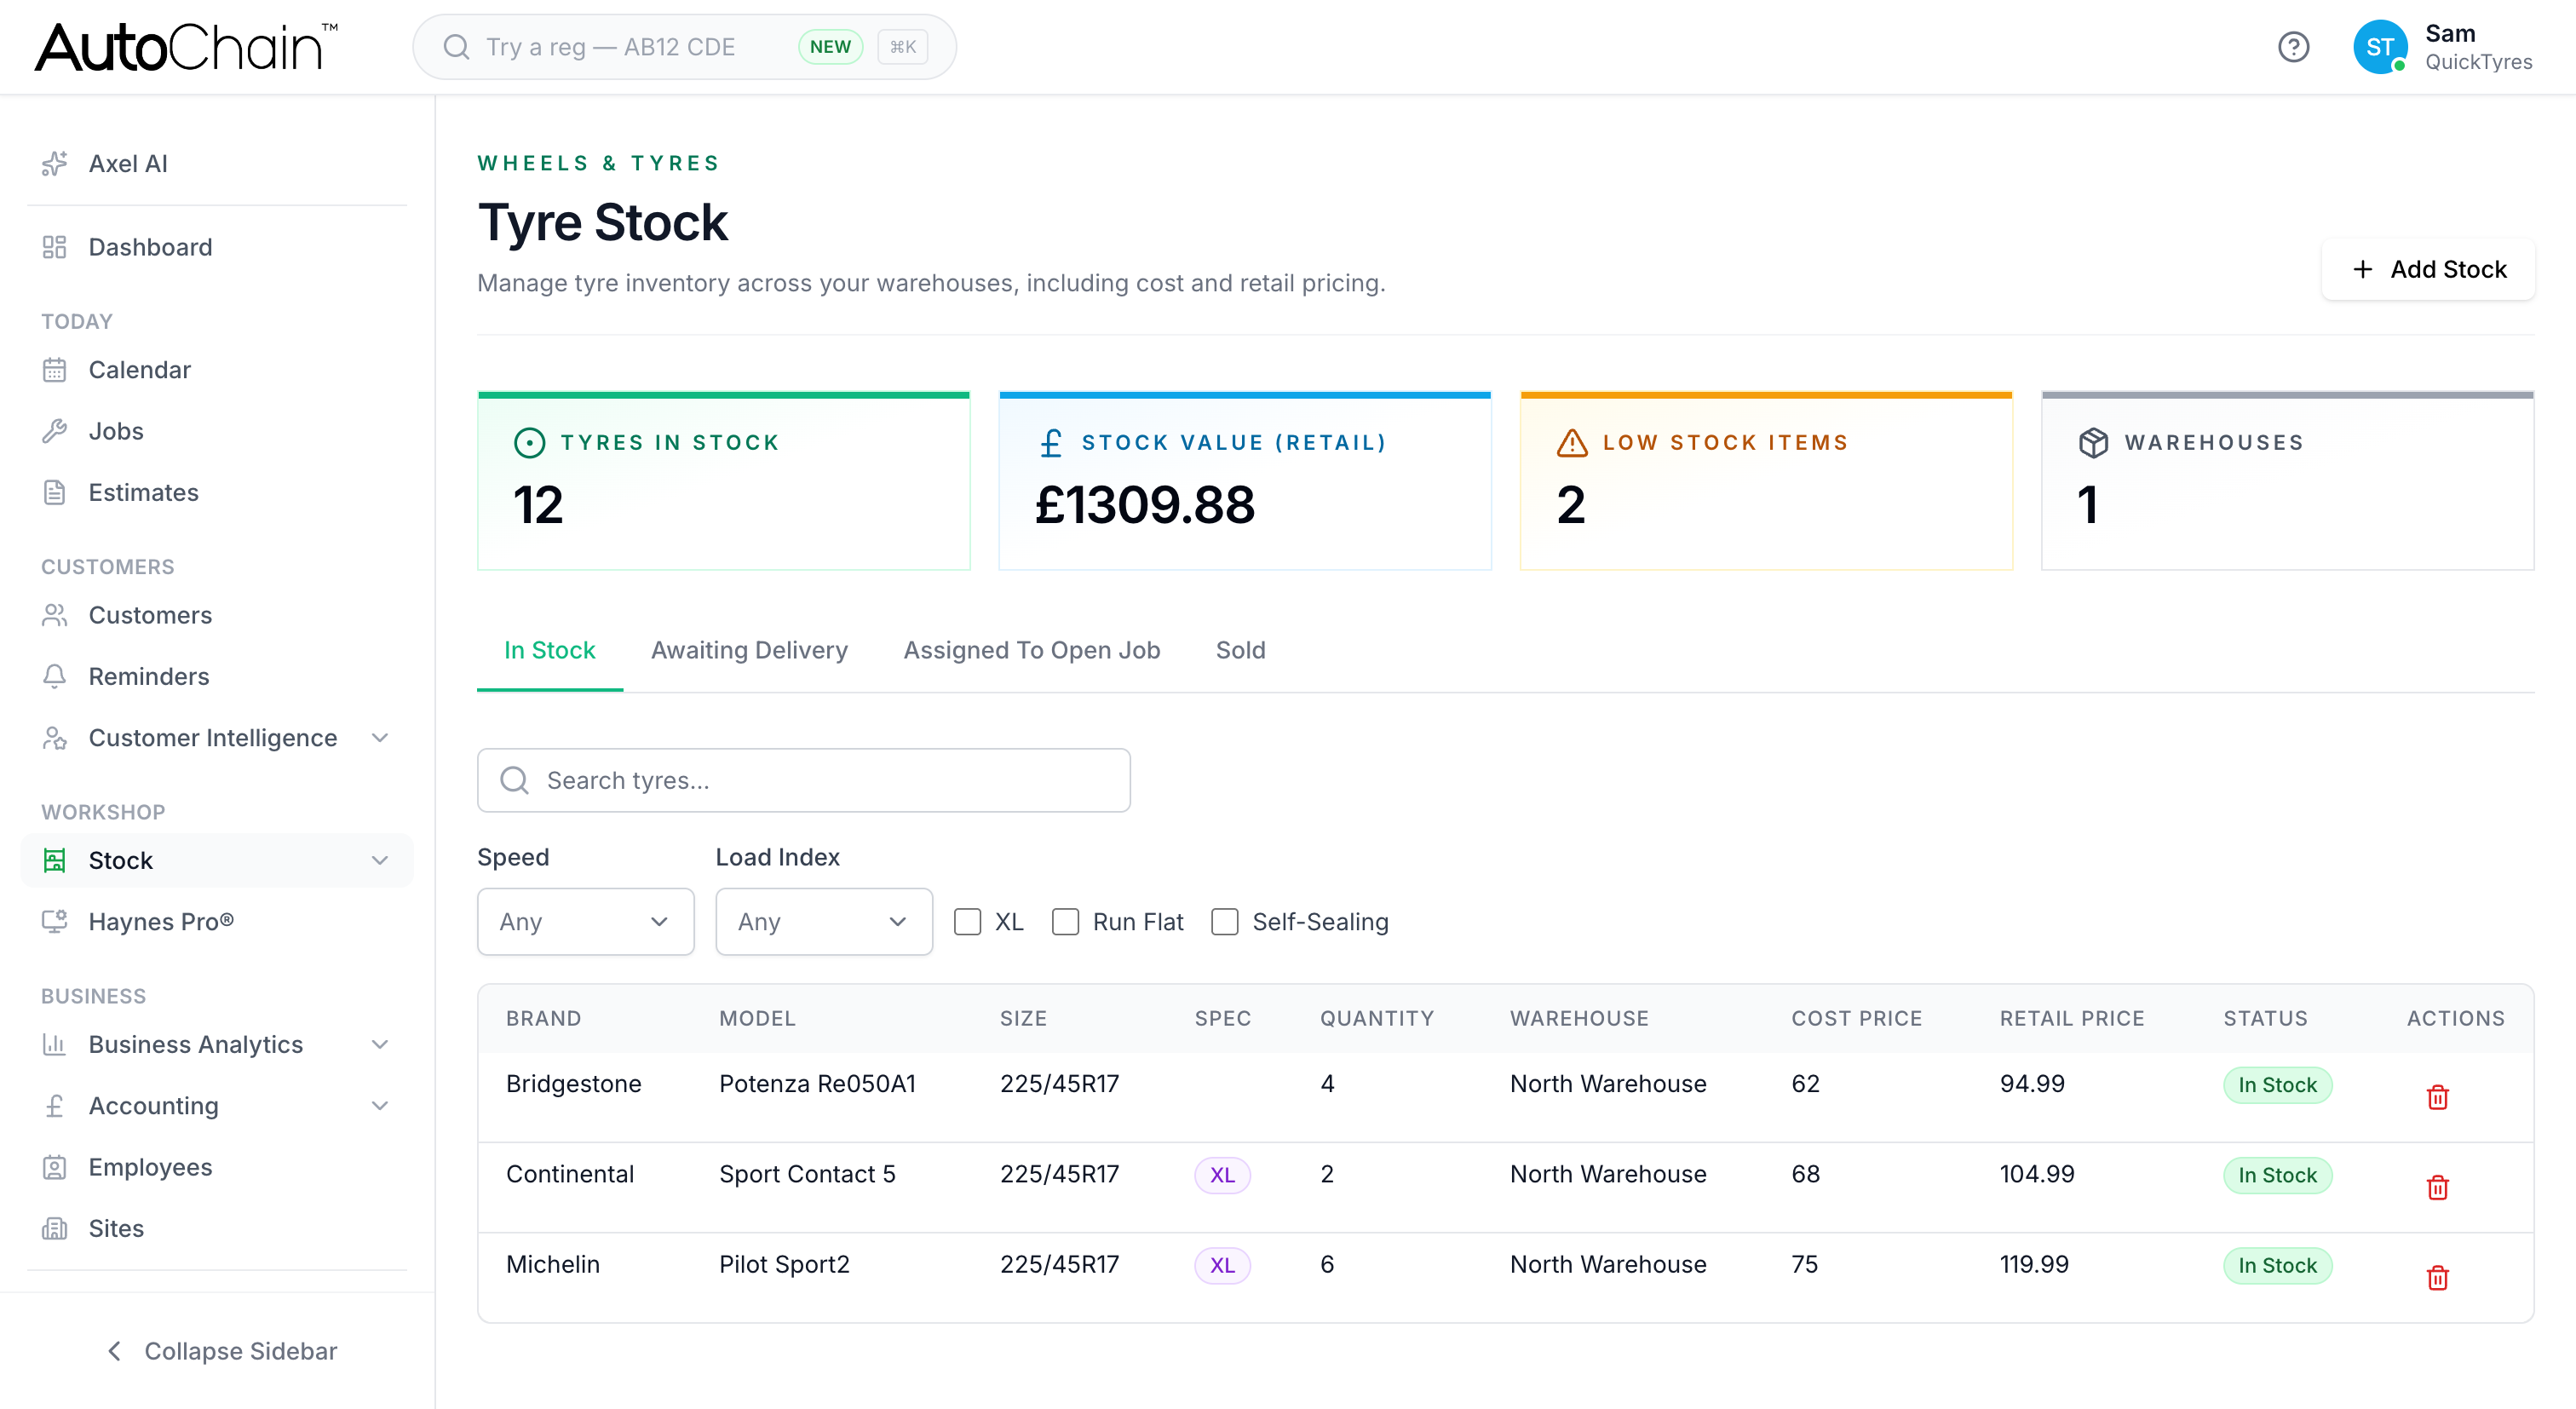View the Sold tab
The height and width of the screenshot is (1409, 2576).
(x=1240, y=650)
